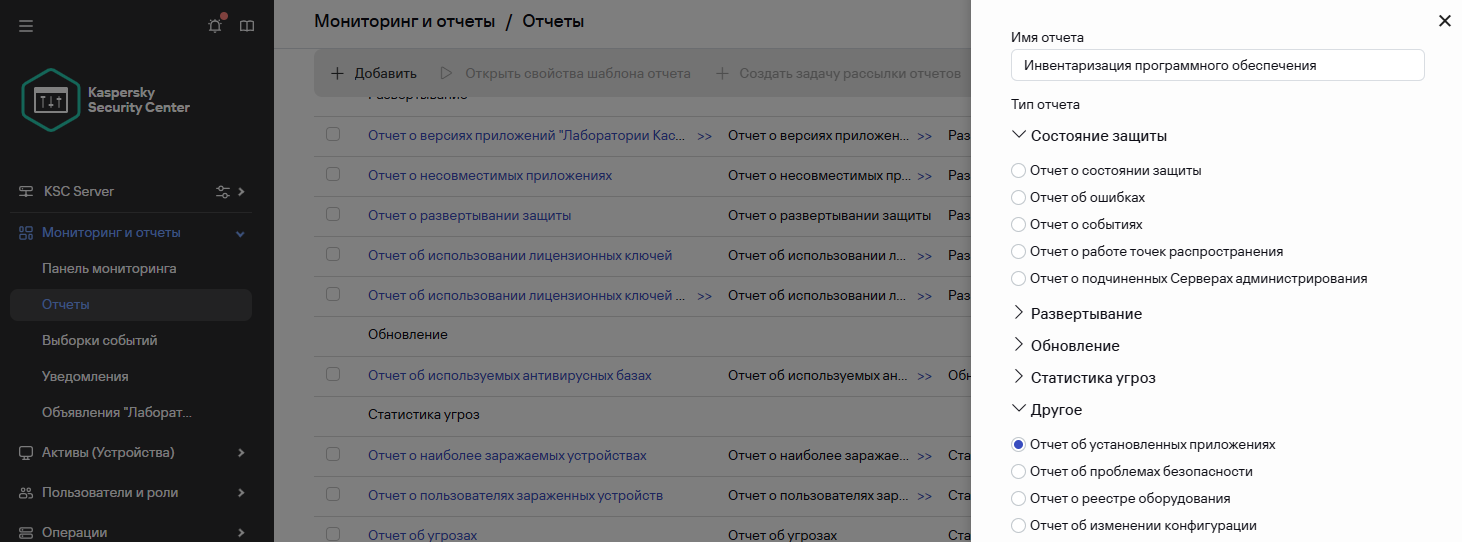Viewport: 1462px width, 542px height.
Task: Close the report panel with X
Action: click(1444, 21)
